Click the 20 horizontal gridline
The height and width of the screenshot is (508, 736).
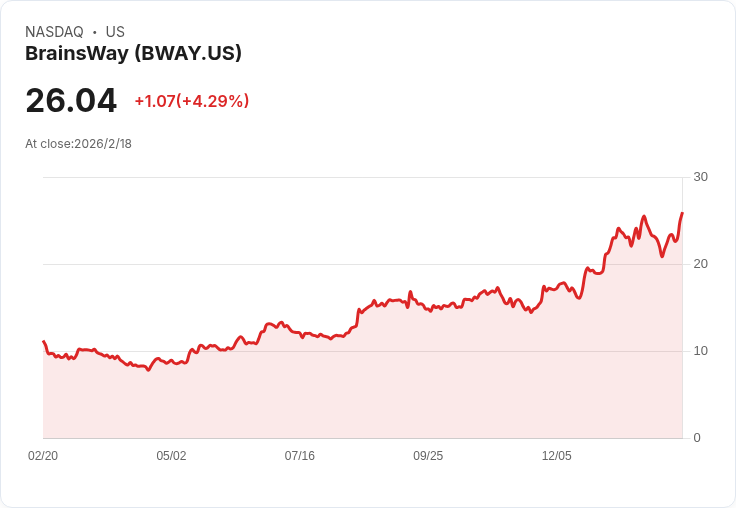[329, 264]
